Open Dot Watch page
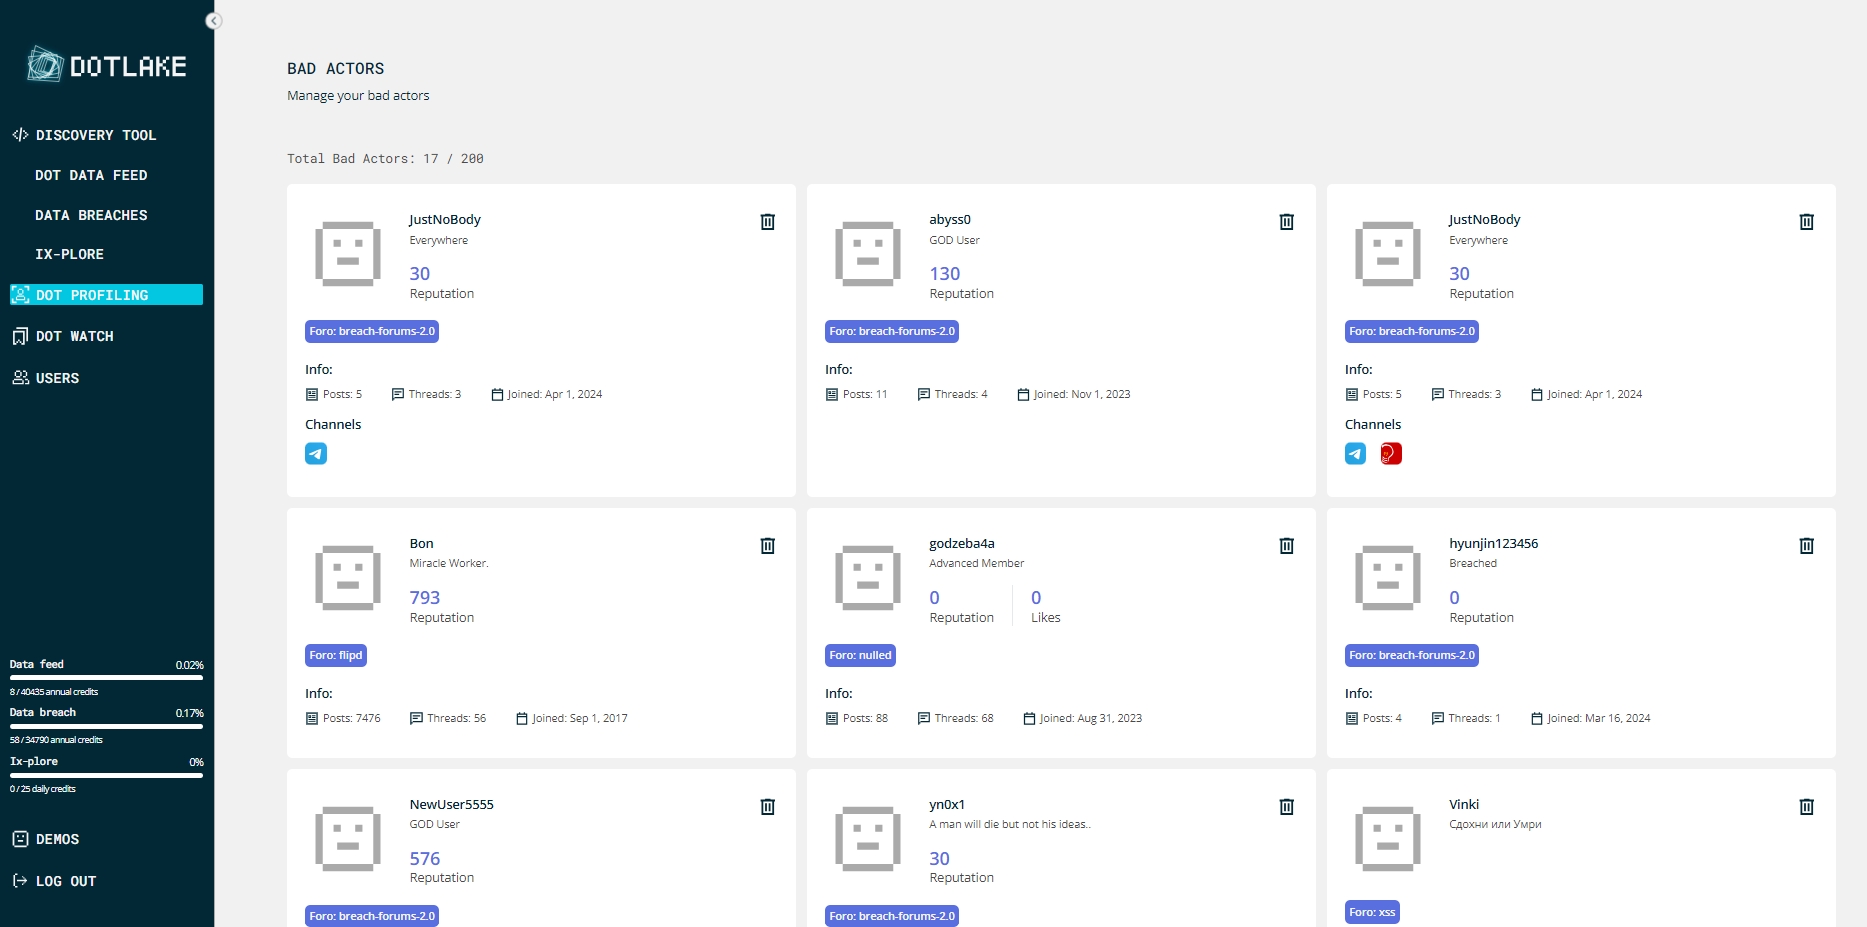The image size is (1867, 927). click(x=74, y=336)
